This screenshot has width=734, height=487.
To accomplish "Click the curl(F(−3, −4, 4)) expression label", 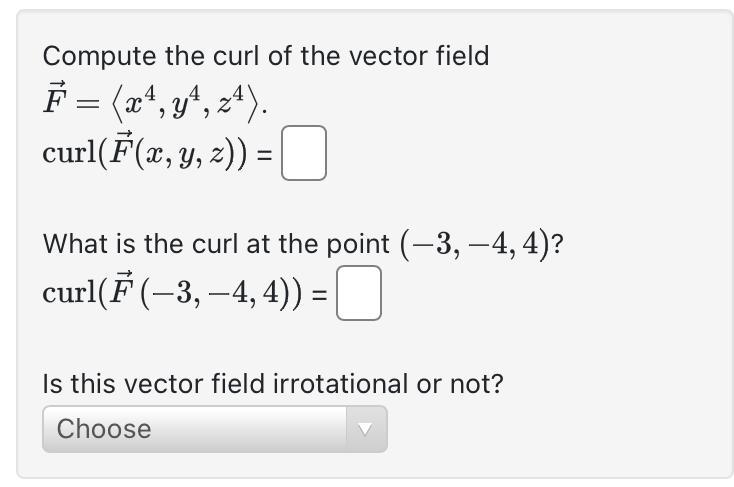I will (172, 292).
